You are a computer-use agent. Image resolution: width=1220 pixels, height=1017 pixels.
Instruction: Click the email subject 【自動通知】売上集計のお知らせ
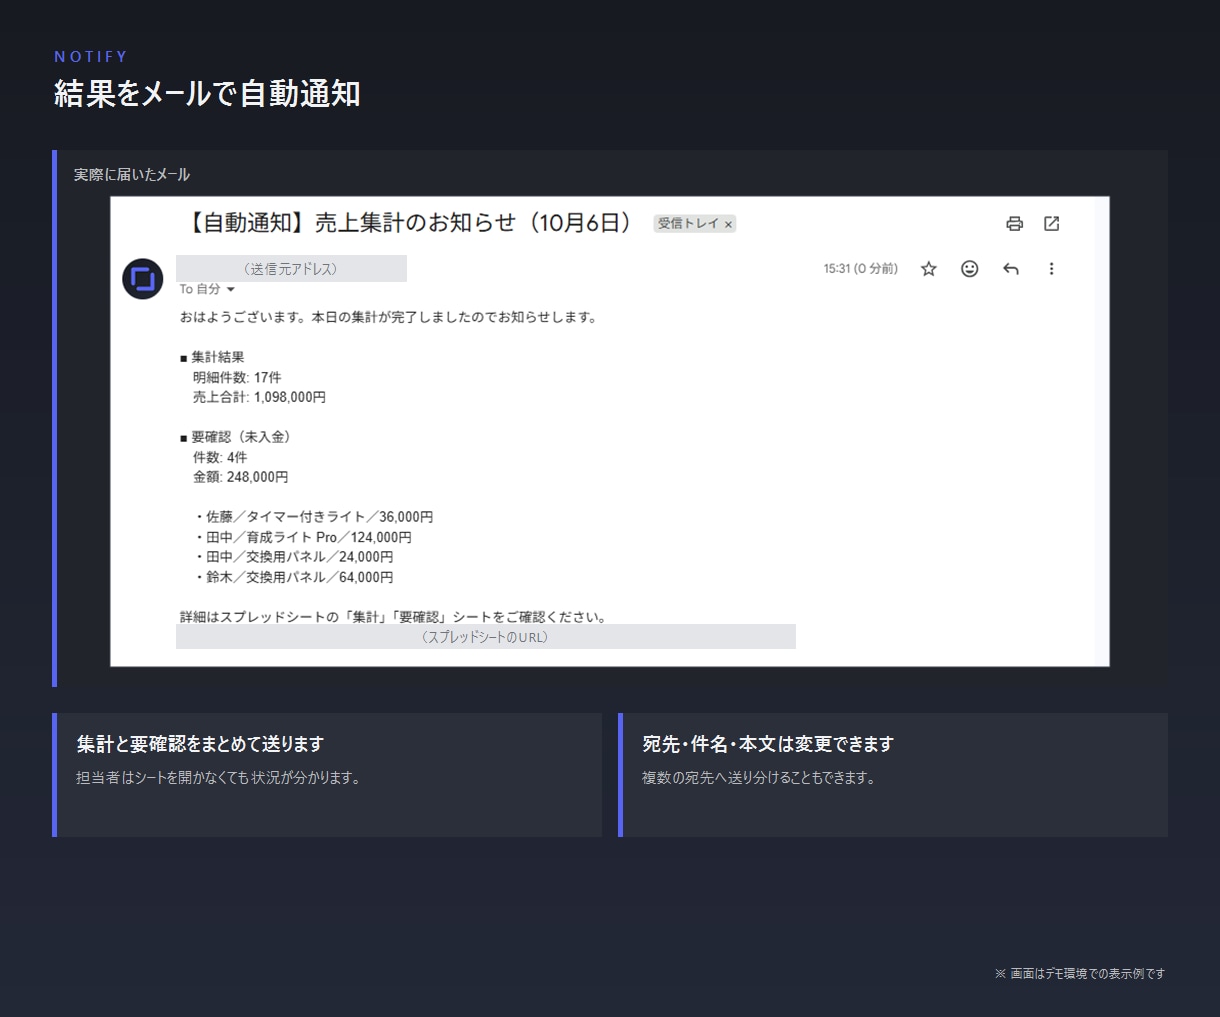pos(410,223)
